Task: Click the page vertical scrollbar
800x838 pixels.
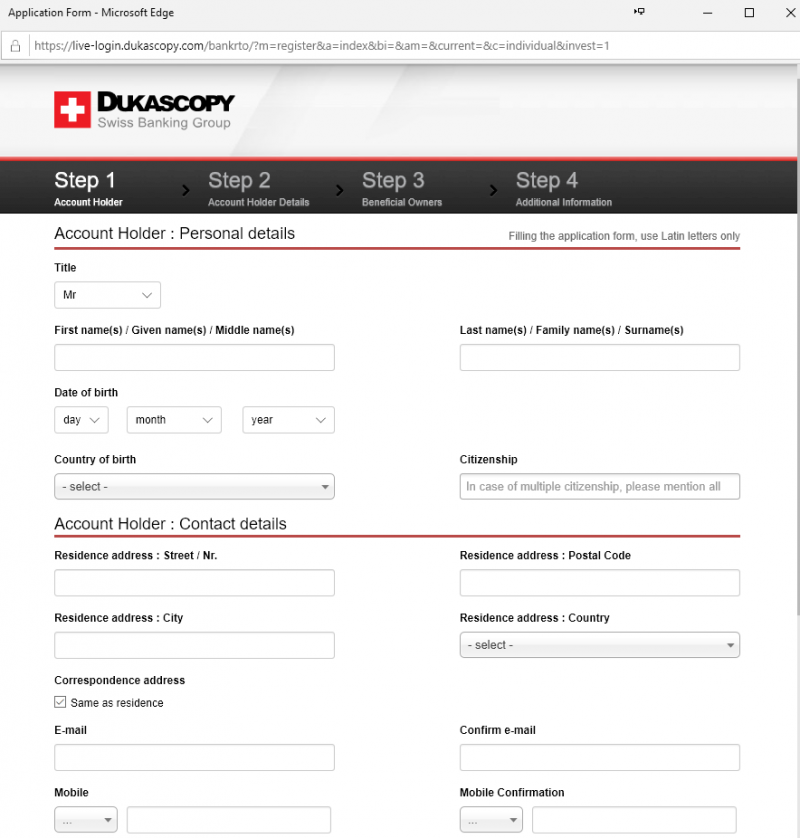Action: pos(797,347)
